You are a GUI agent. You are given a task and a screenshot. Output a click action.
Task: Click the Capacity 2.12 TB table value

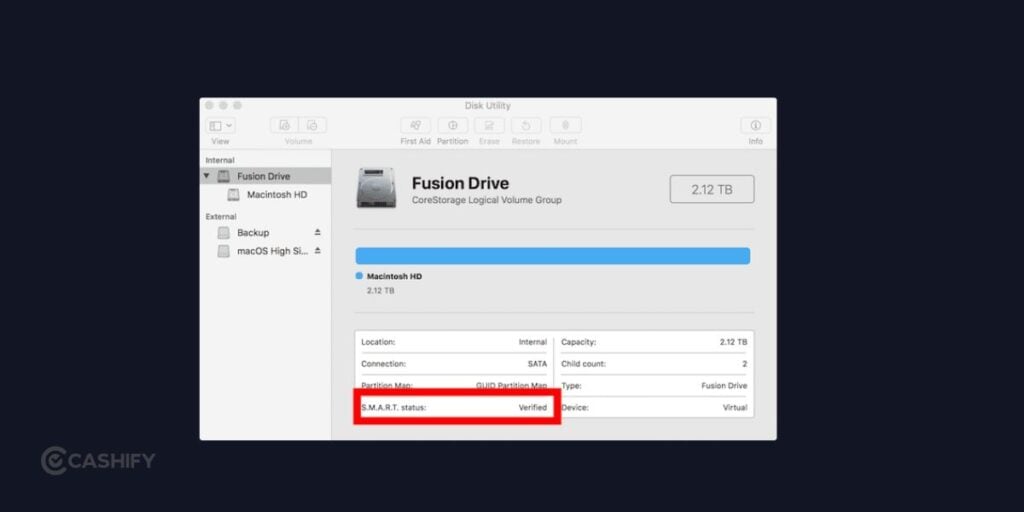pos(733,342)
